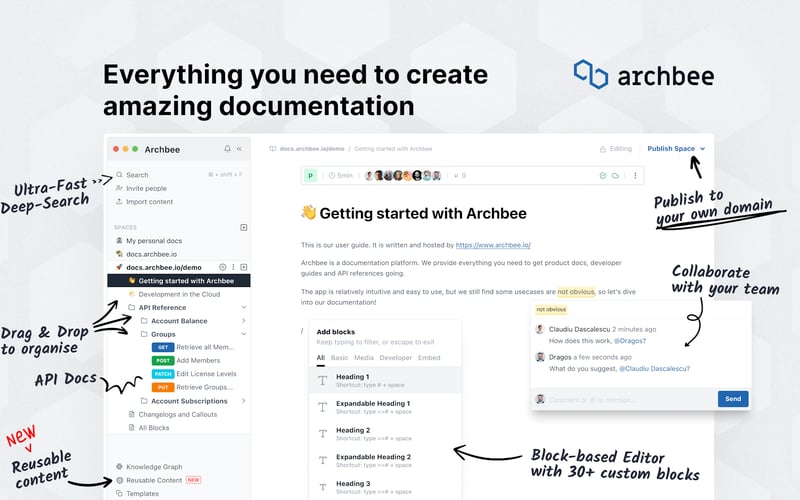Click the collaborator avatars group
The height and width of the screenshot is (500, 800).
point(403,176)
